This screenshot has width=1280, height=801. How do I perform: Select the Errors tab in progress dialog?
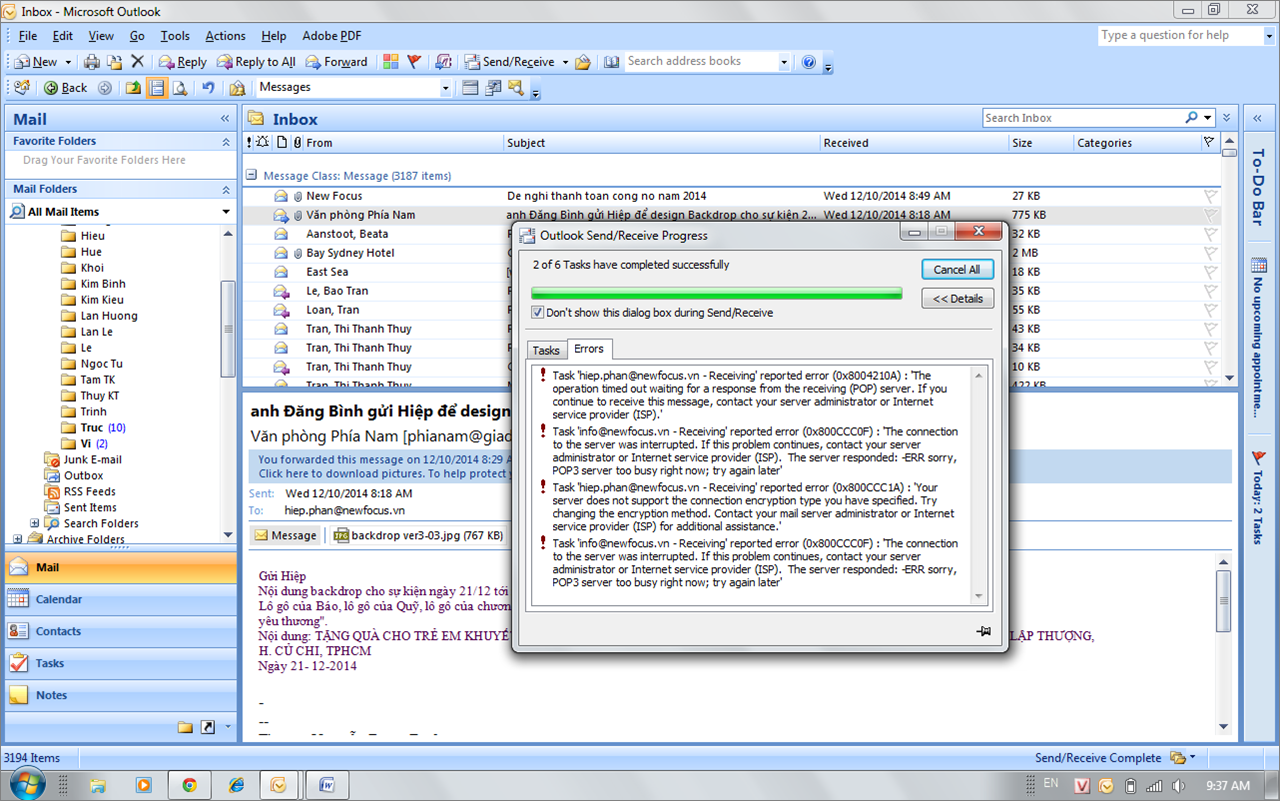(589, 349)
